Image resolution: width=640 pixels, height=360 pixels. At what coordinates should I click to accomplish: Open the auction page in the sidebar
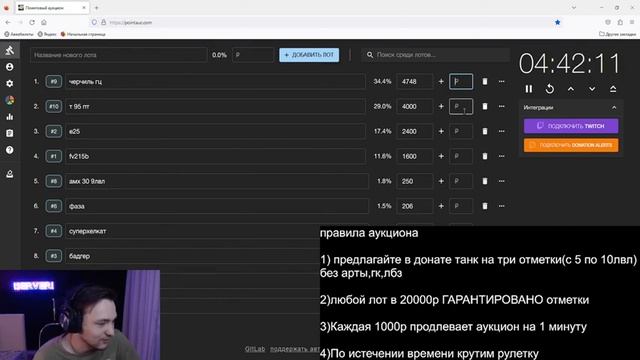coord(10,50)
